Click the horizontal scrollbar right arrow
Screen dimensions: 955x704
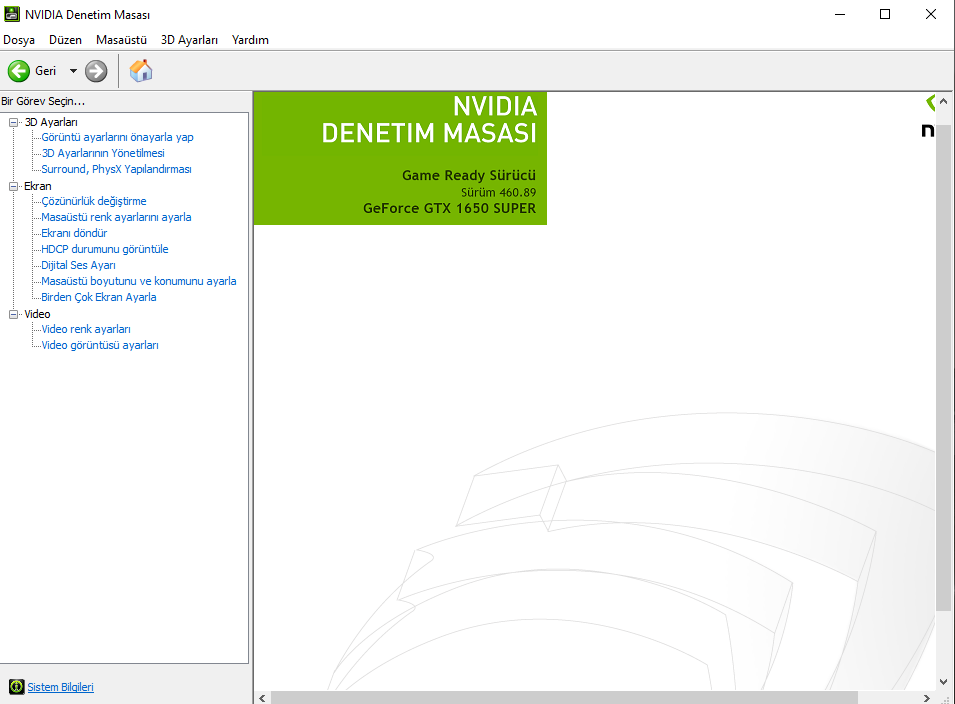(926, 697)
